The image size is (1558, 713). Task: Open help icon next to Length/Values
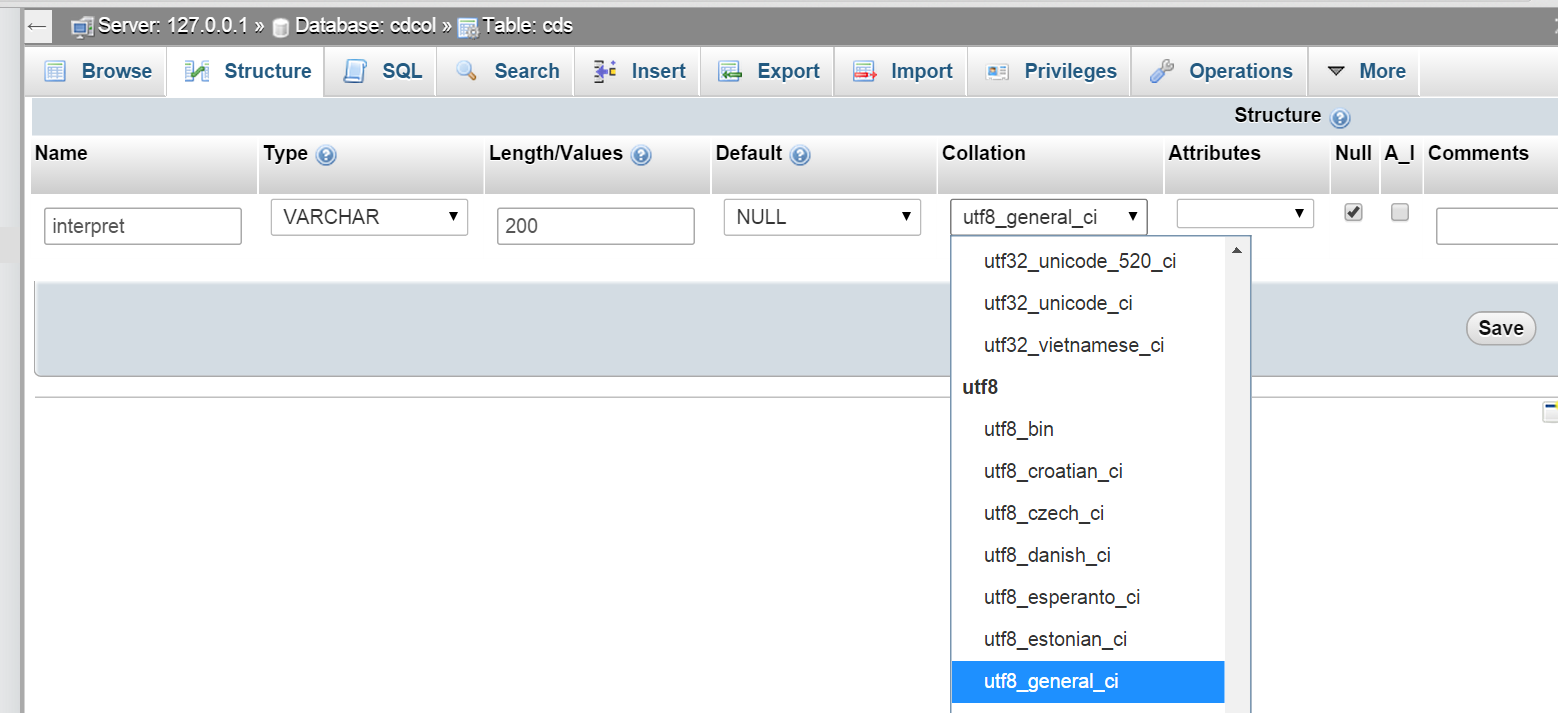coord(641,156)
